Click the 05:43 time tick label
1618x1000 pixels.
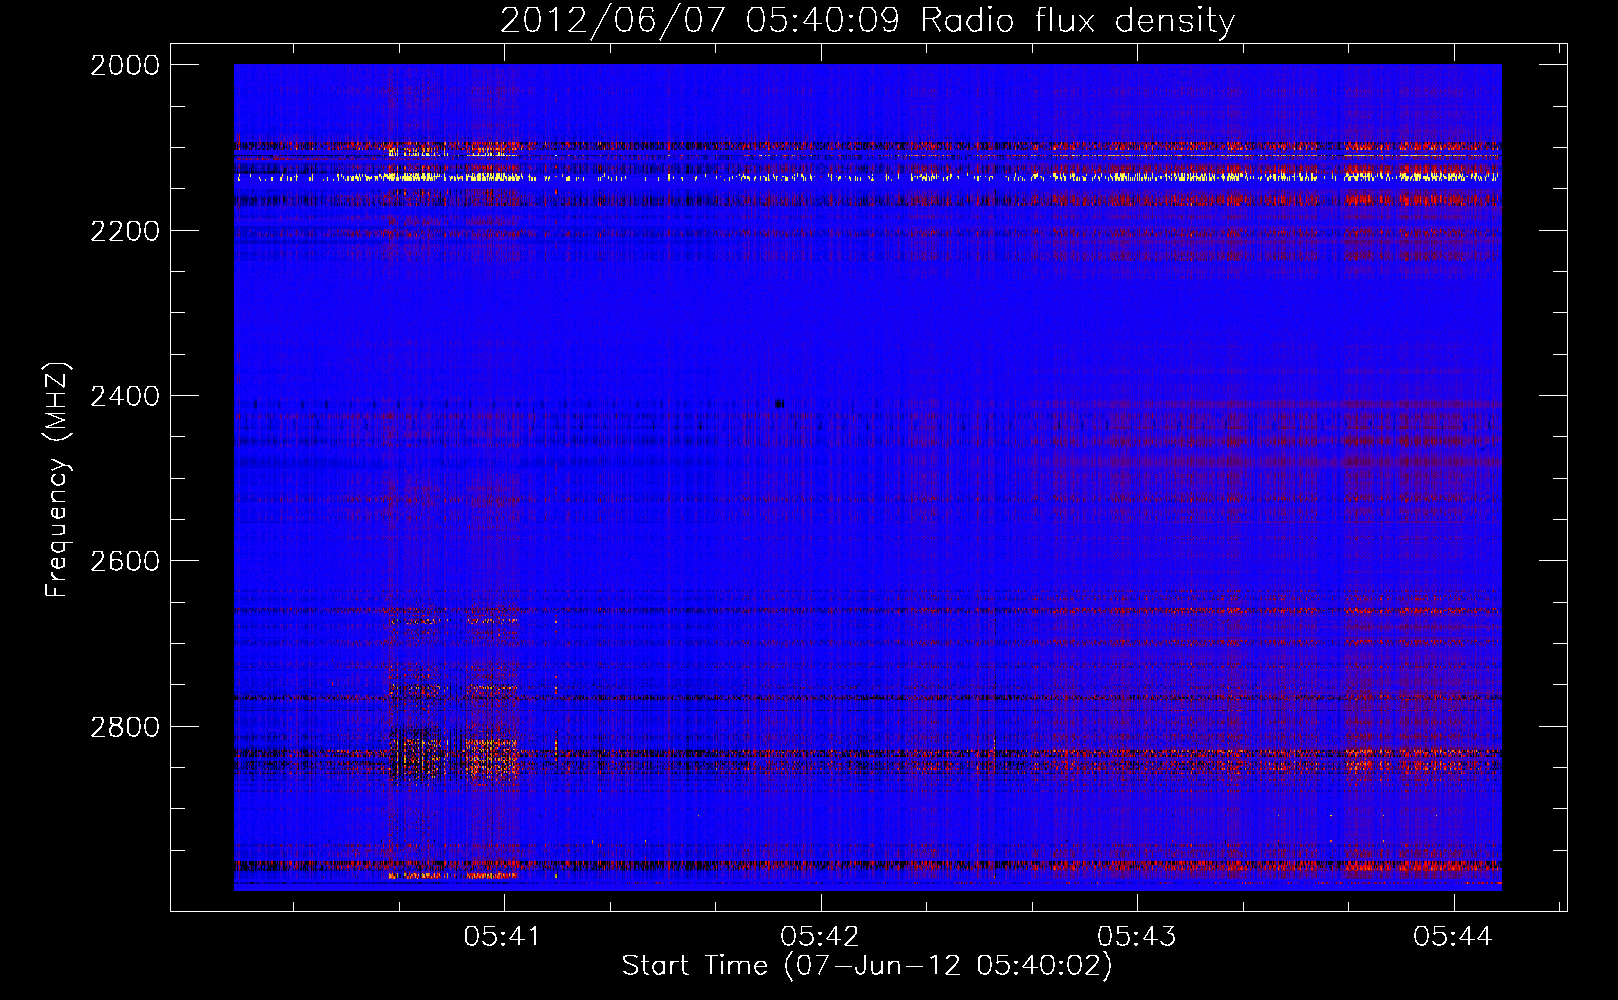[x=1137, y=936]
